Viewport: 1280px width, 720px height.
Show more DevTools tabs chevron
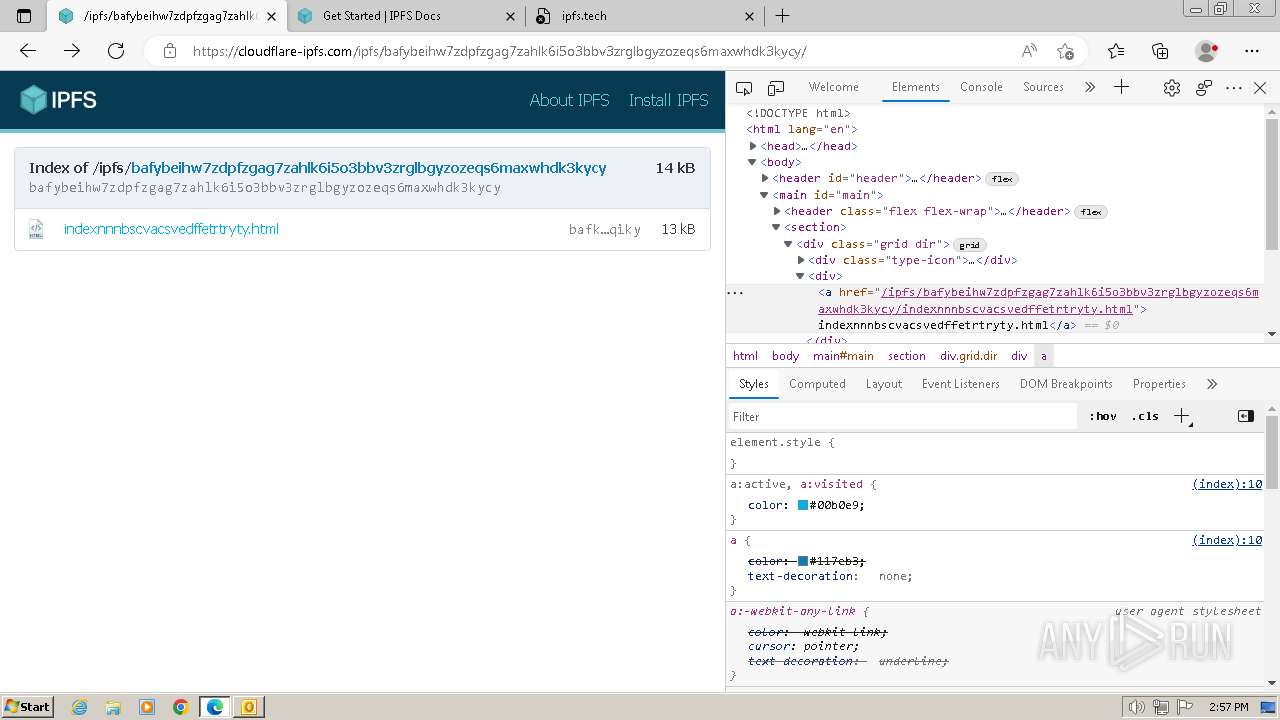[1089, 87]
